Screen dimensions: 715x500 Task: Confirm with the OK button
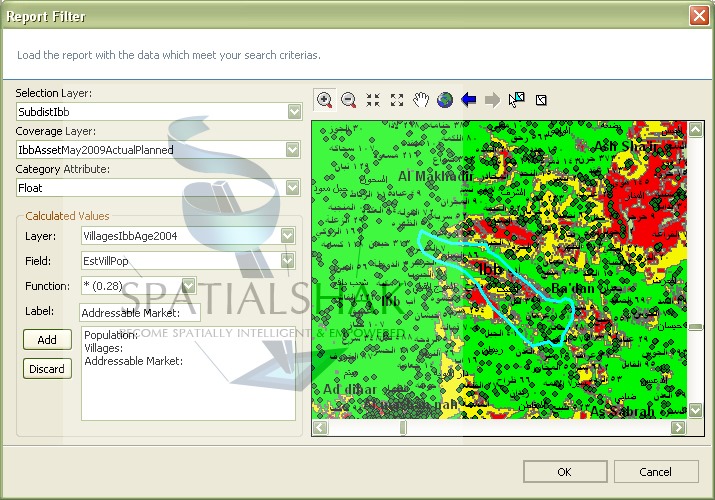click(564, 471)
